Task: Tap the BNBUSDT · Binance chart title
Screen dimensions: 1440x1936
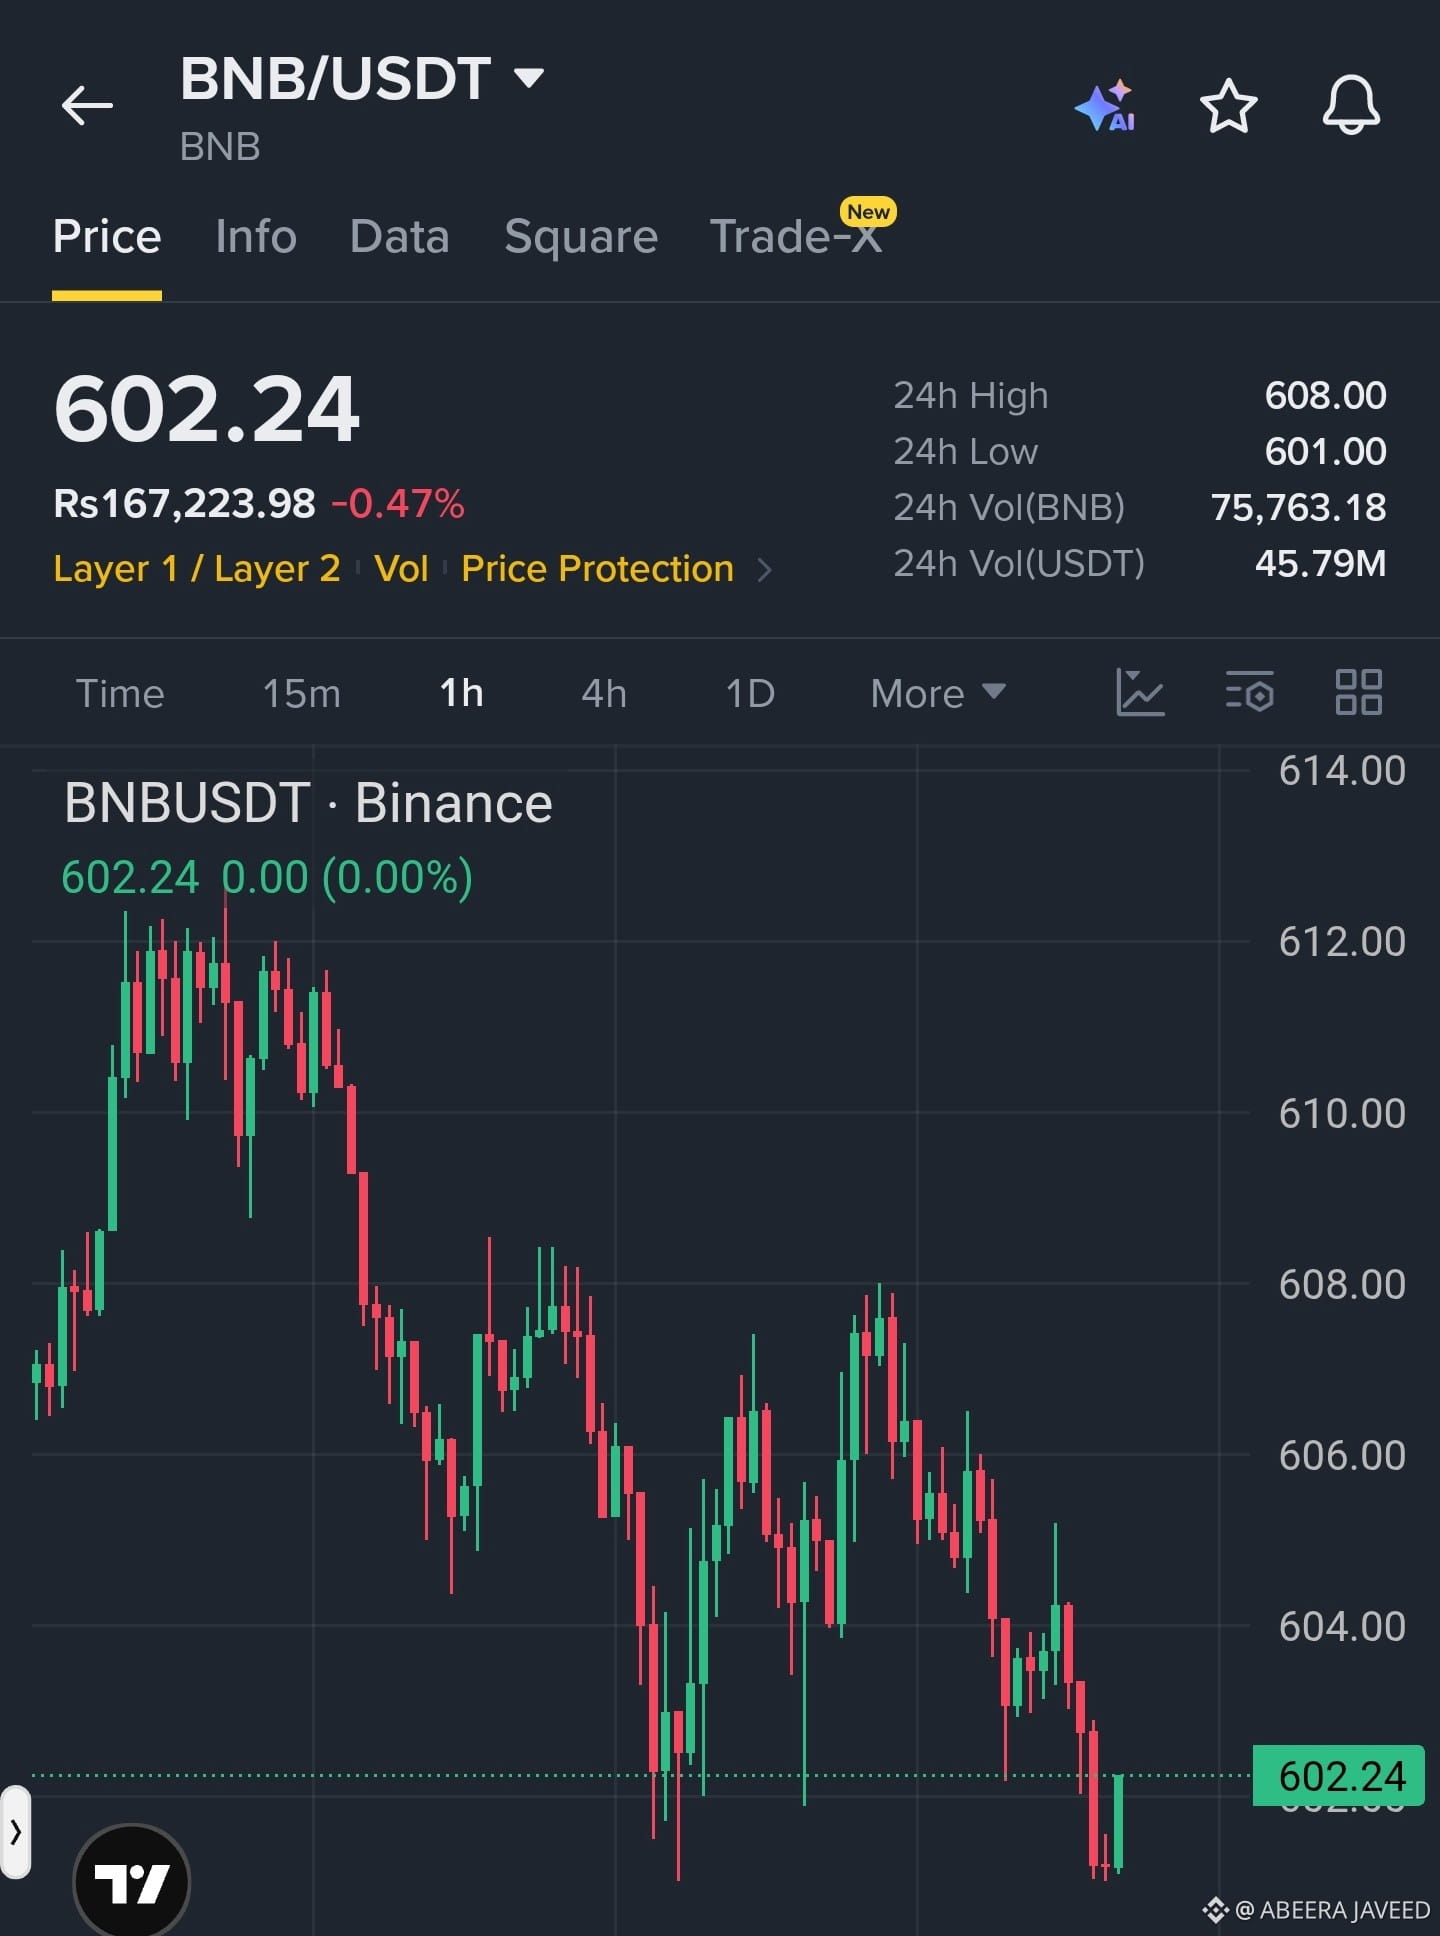Action: 308,803
